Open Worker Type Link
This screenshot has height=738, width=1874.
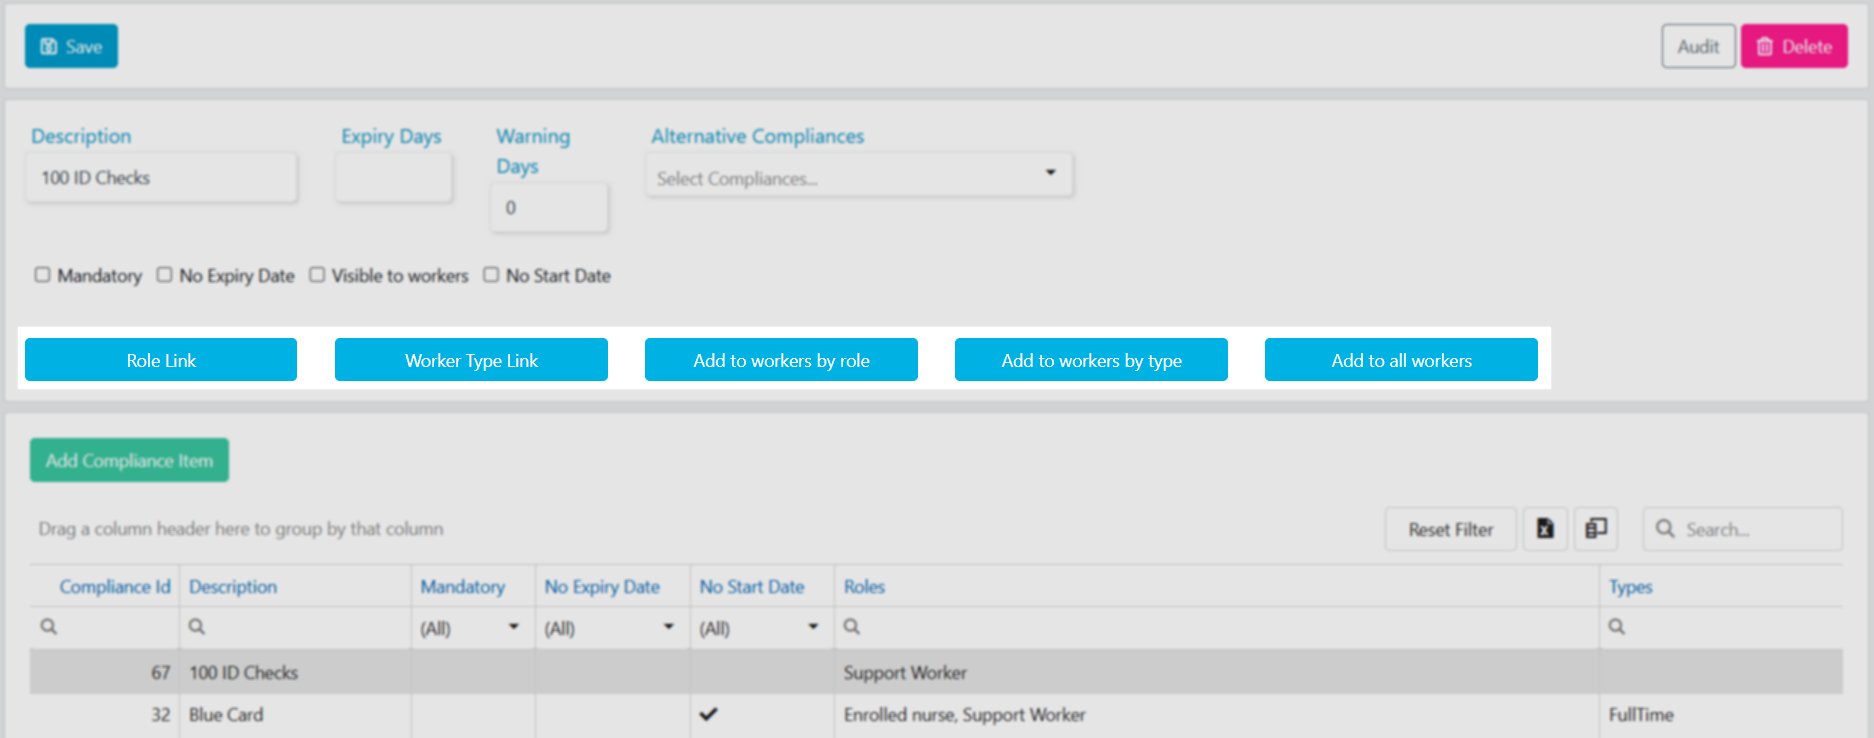(x=471, y=360)
